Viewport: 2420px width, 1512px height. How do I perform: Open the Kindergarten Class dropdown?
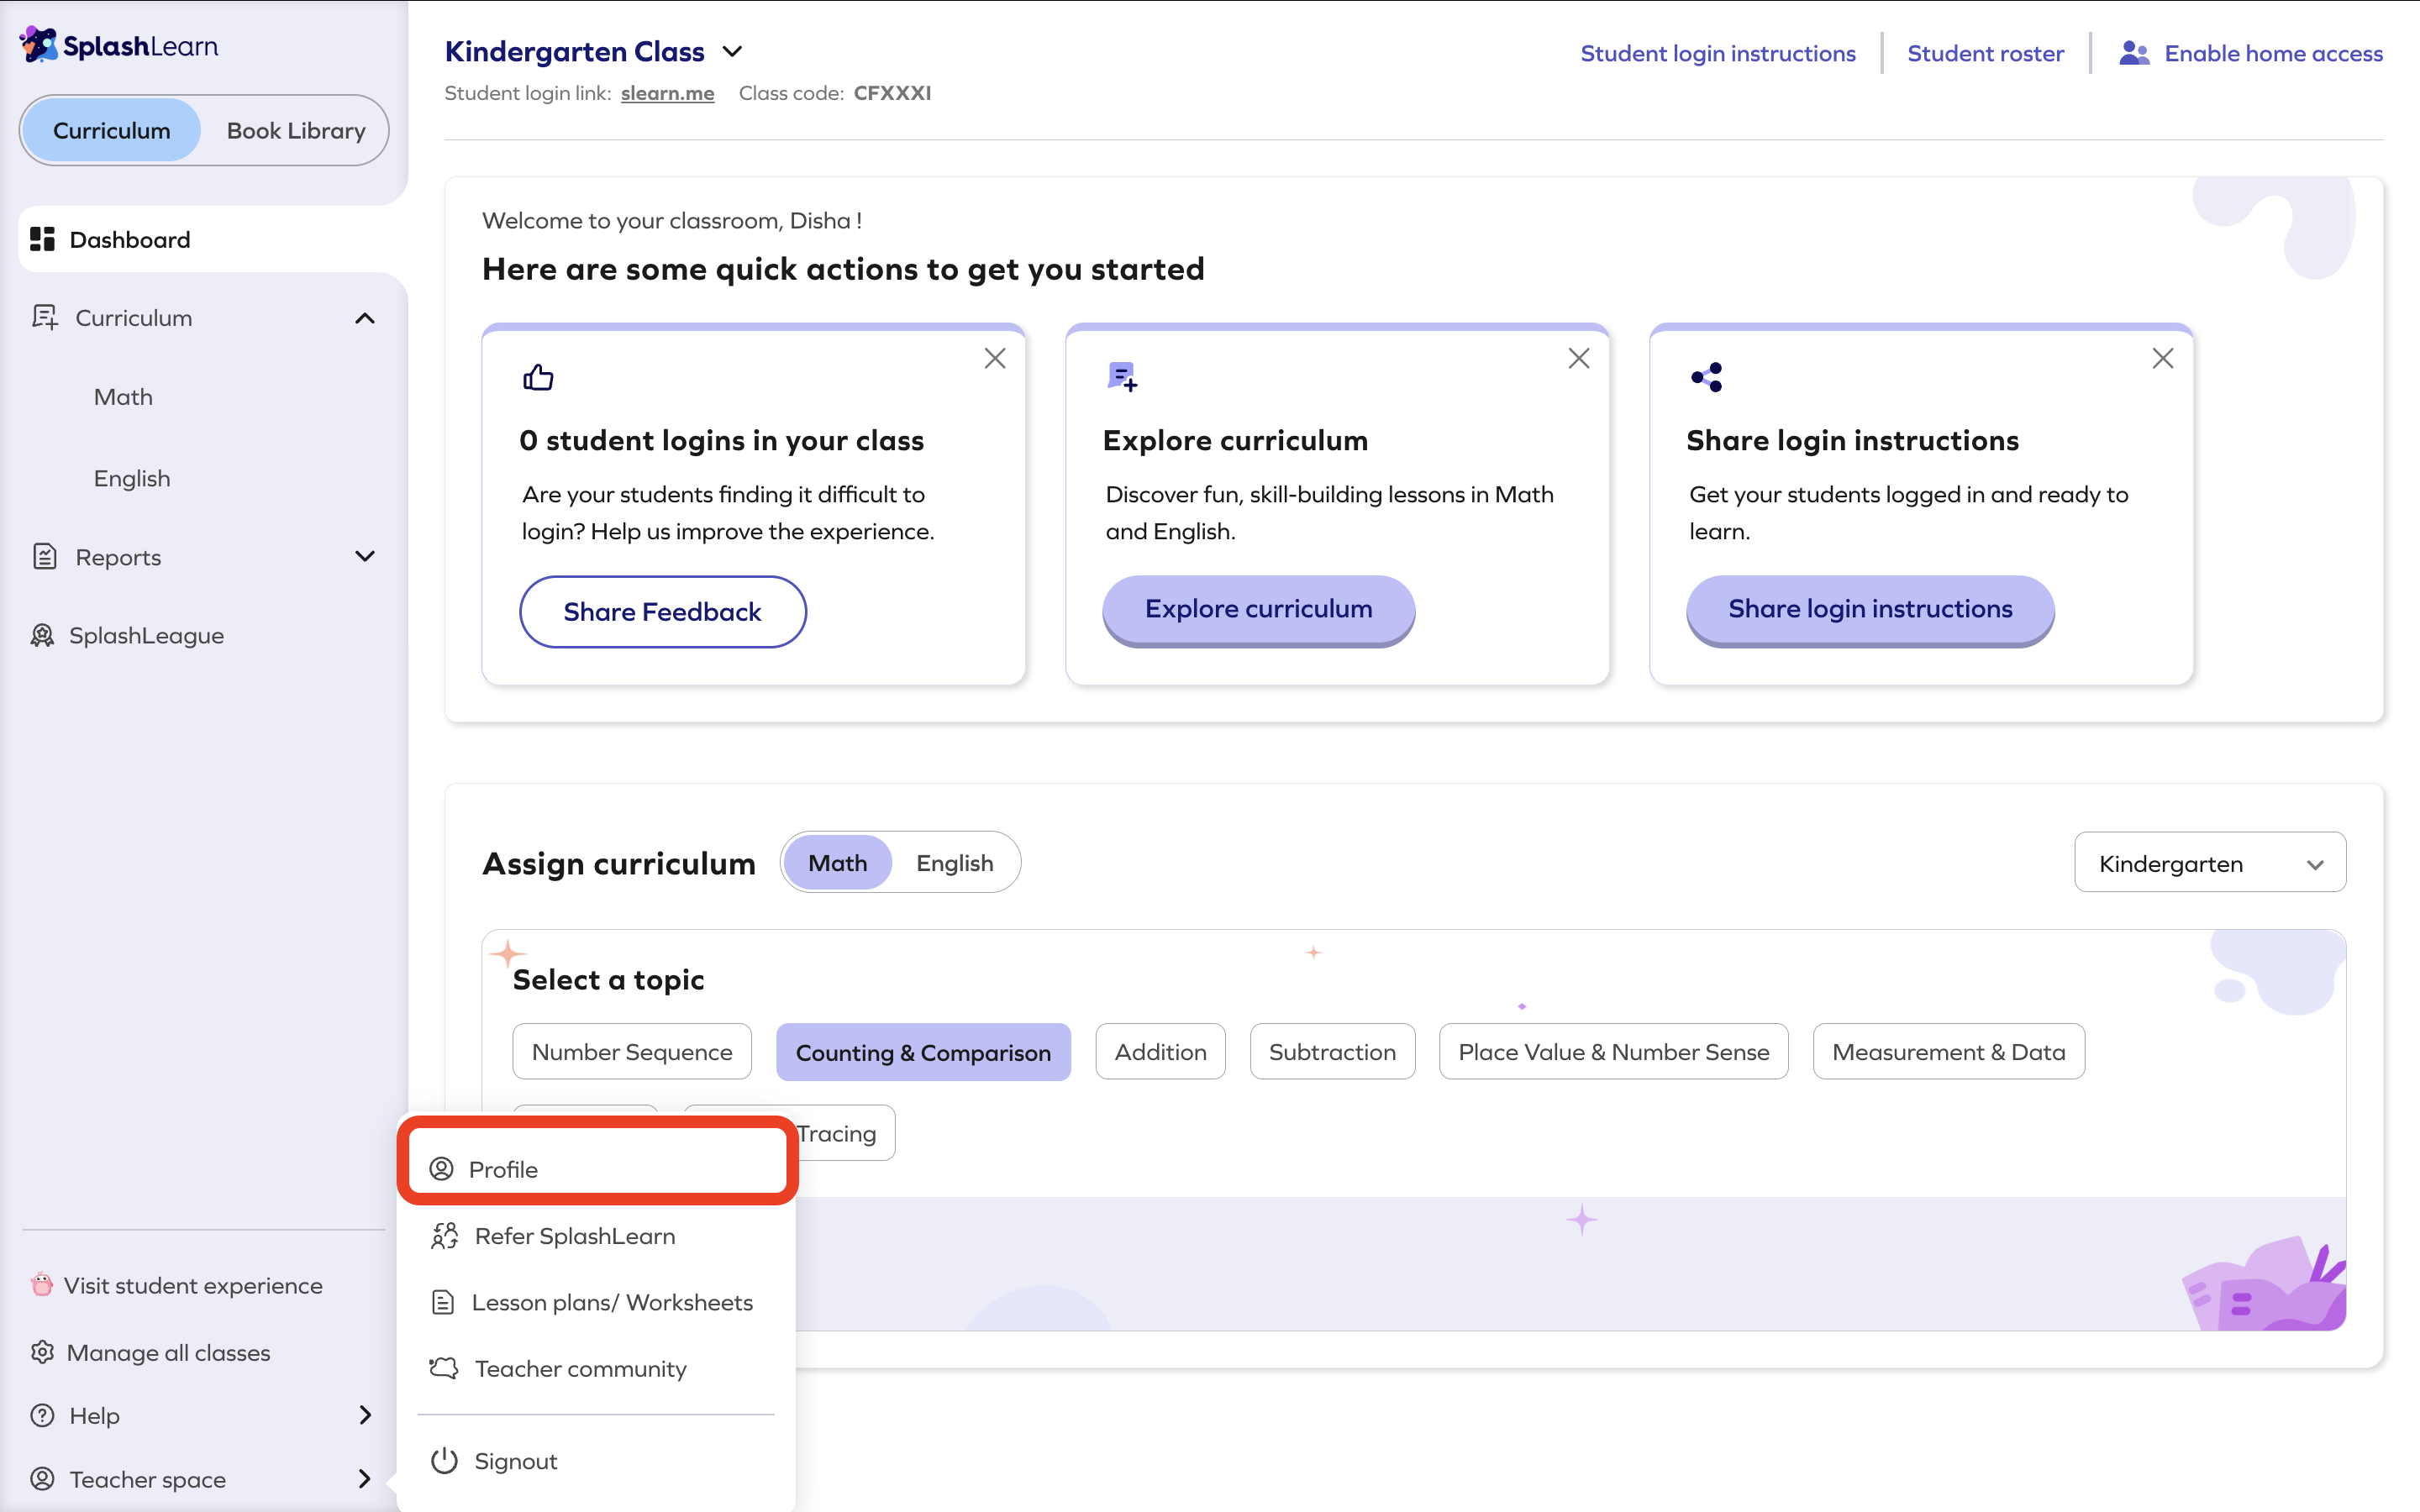[732, 51]
